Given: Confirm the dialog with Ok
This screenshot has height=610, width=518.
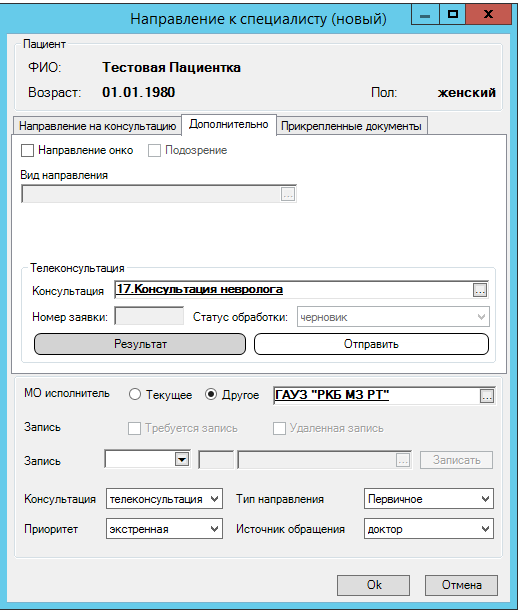Looking at the screenshot, I should tap(373, 585).
